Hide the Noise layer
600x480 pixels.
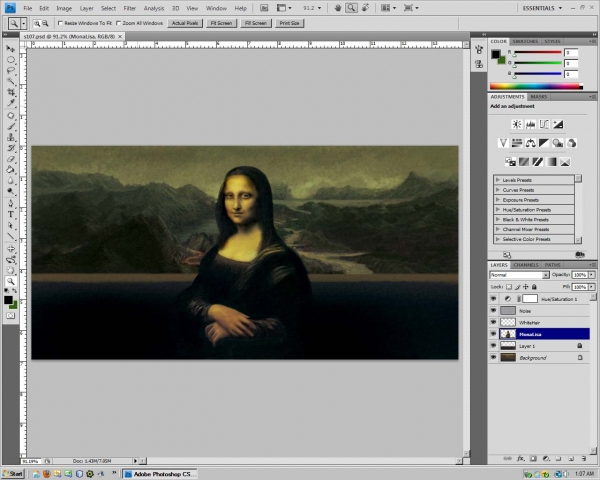pyautogui.click(x=493, y=310)
